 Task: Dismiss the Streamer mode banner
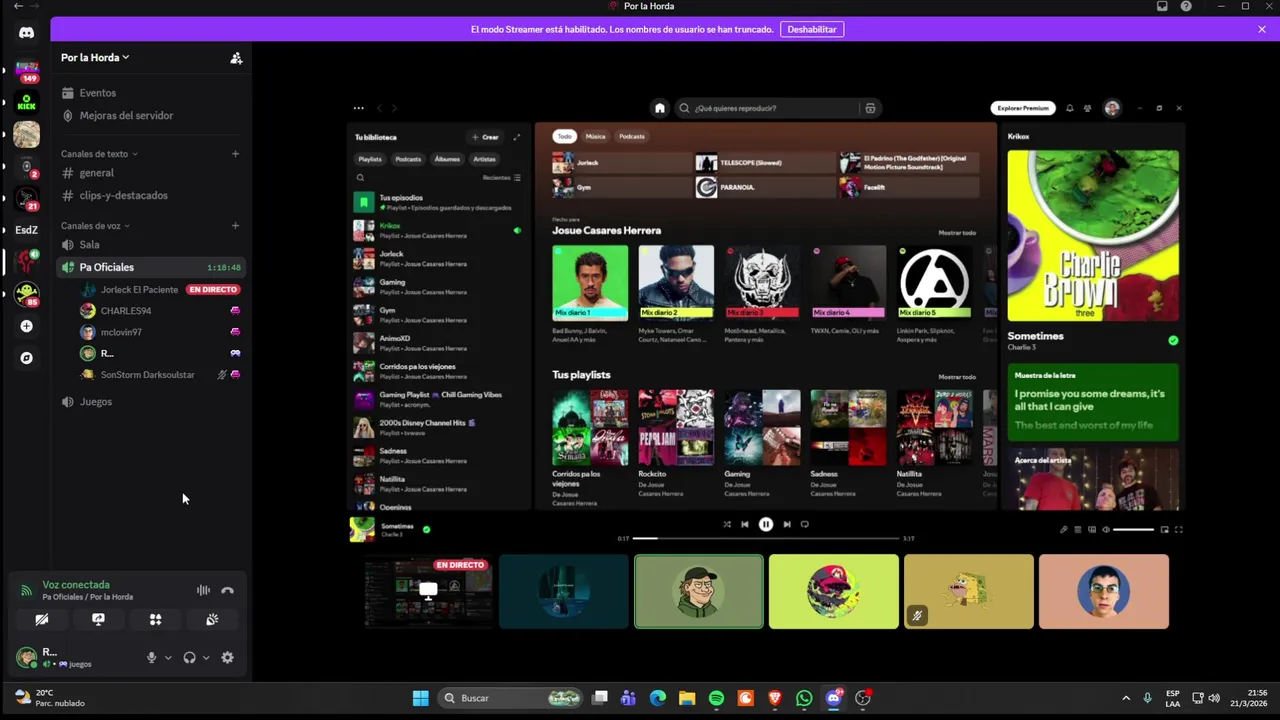point(1262,29)
